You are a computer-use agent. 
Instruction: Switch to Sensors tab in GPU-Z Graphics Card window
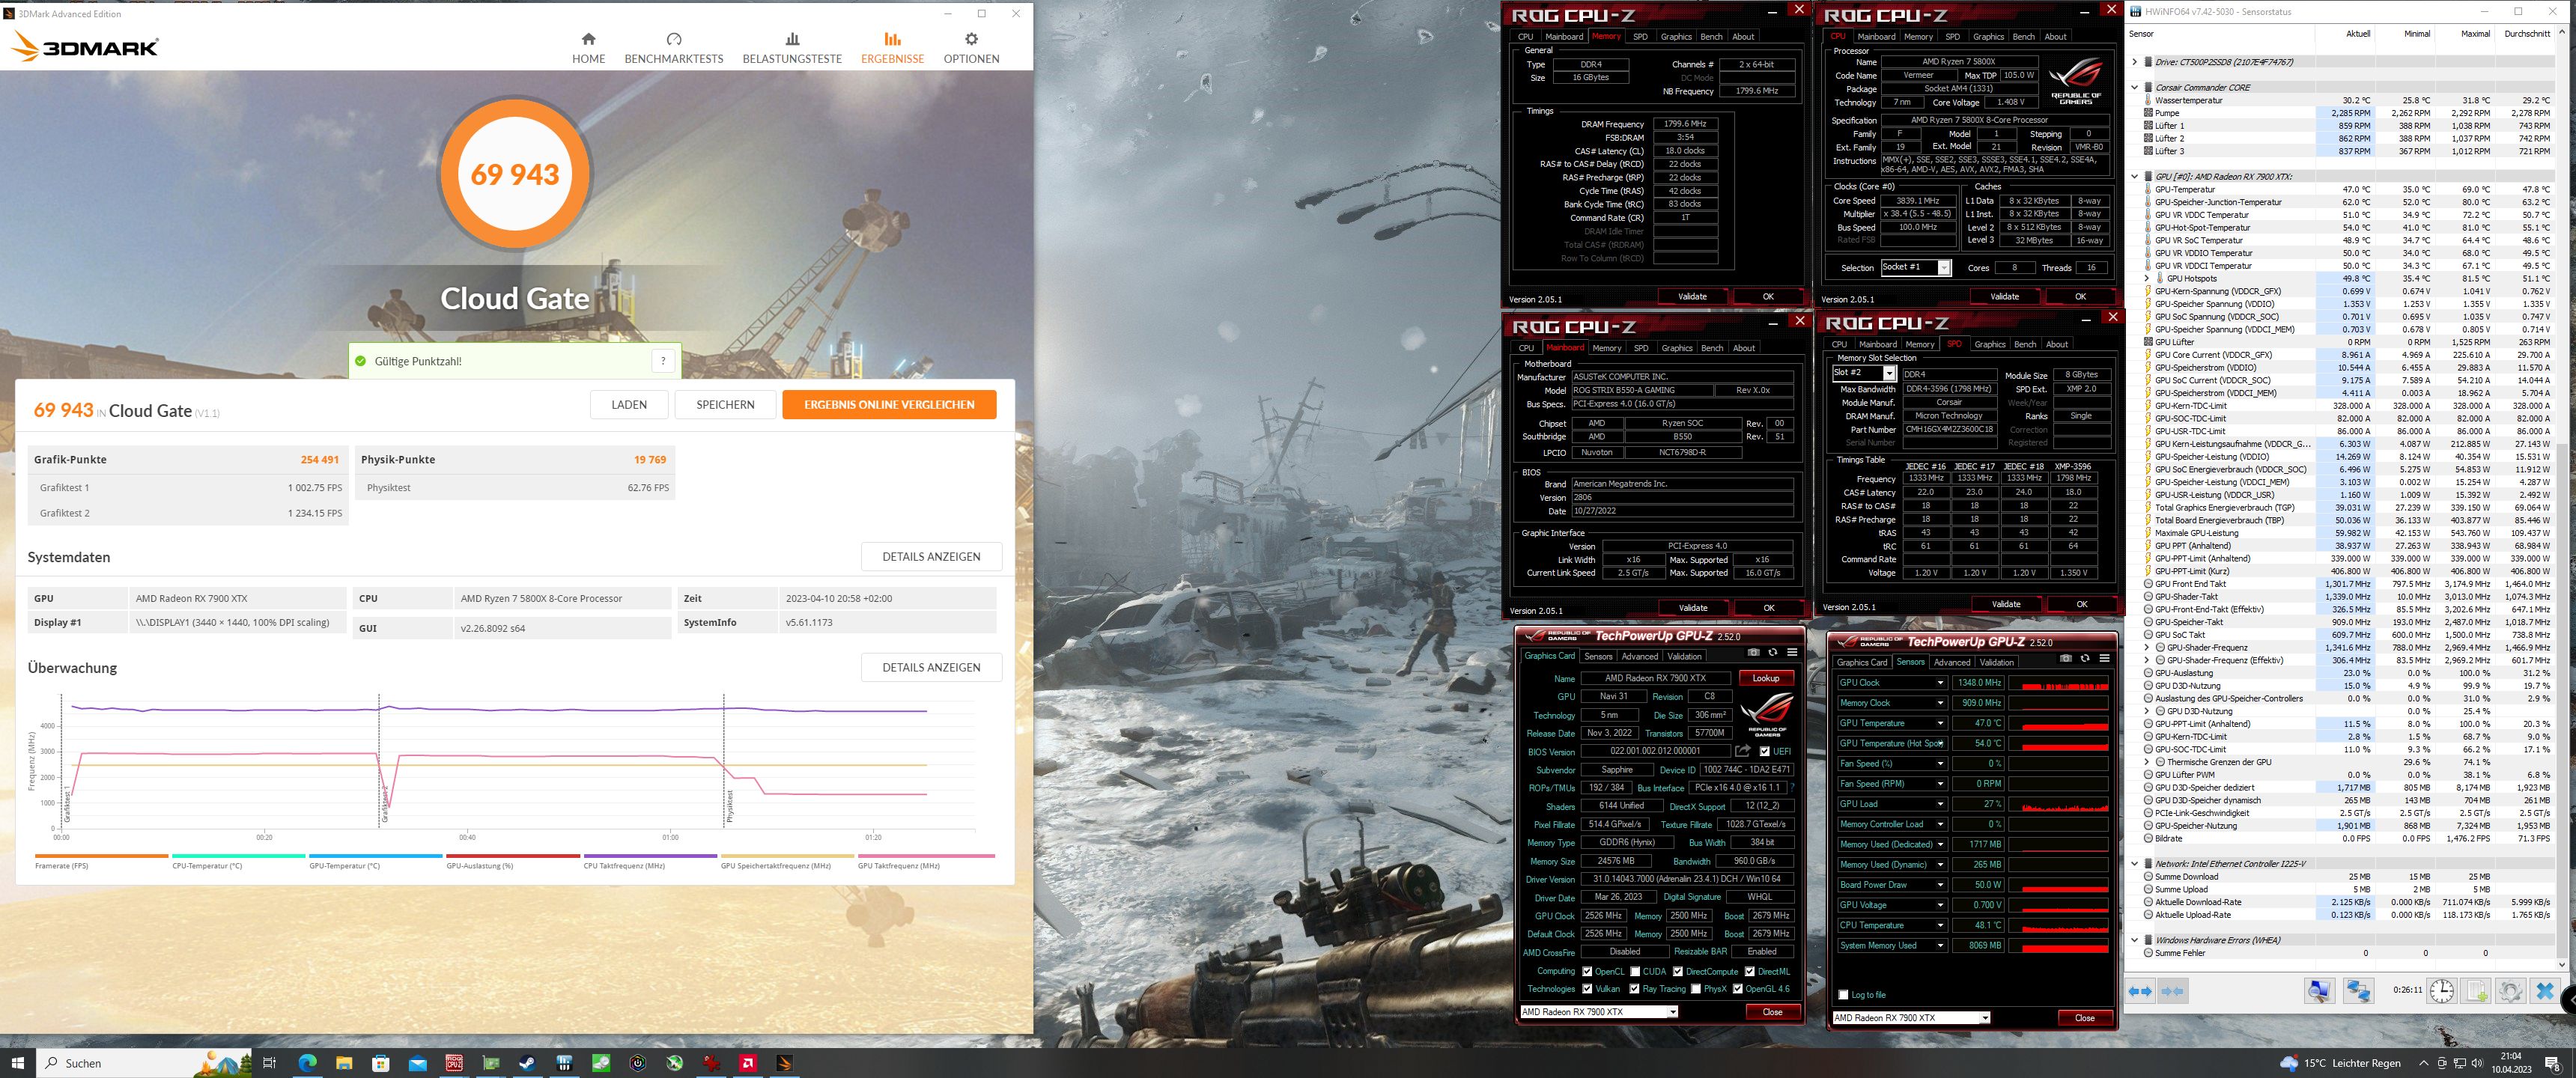click(x=1598, y=656)
